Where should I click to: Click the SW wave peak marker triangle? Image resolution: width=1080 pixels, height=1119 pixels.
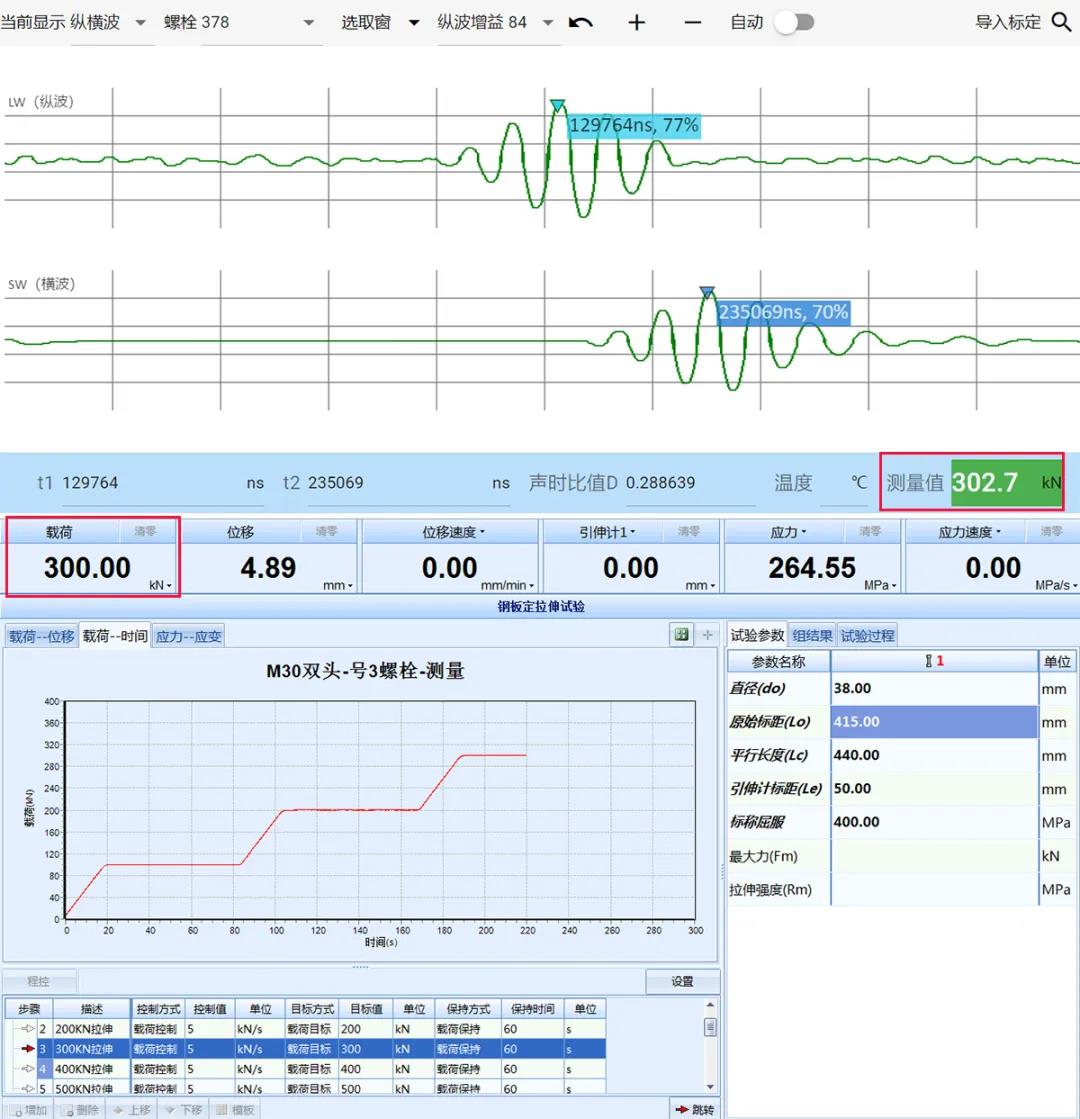(x=707, y=292)
